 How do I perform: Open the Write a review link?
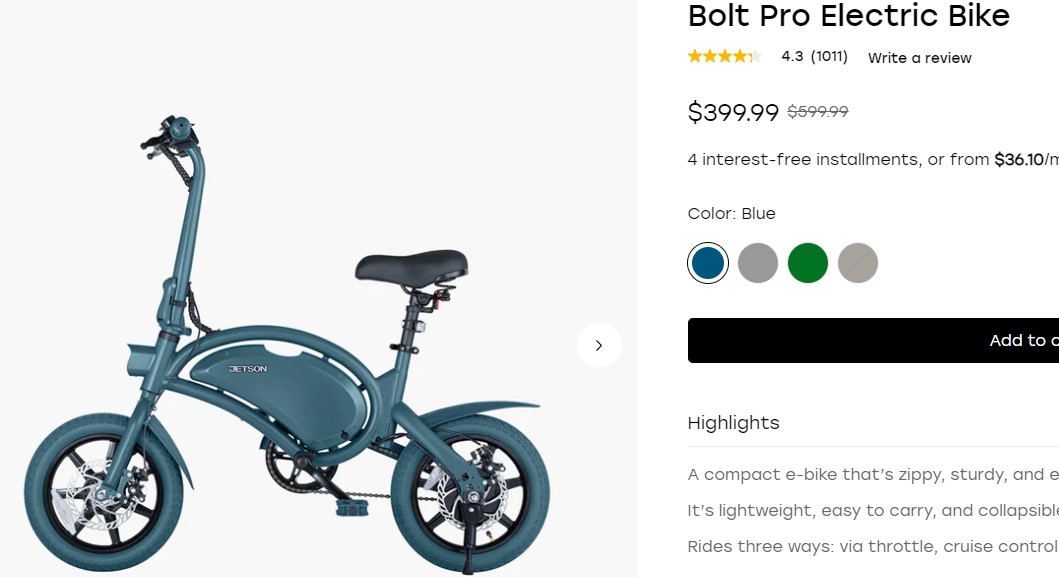click(919, 58)
